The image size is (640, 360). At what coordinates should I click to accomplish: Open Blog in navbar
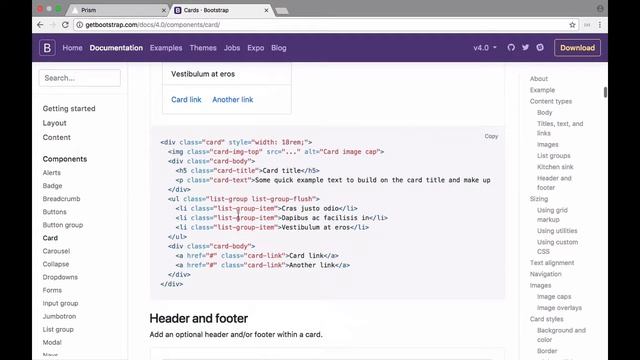(279, 48)
